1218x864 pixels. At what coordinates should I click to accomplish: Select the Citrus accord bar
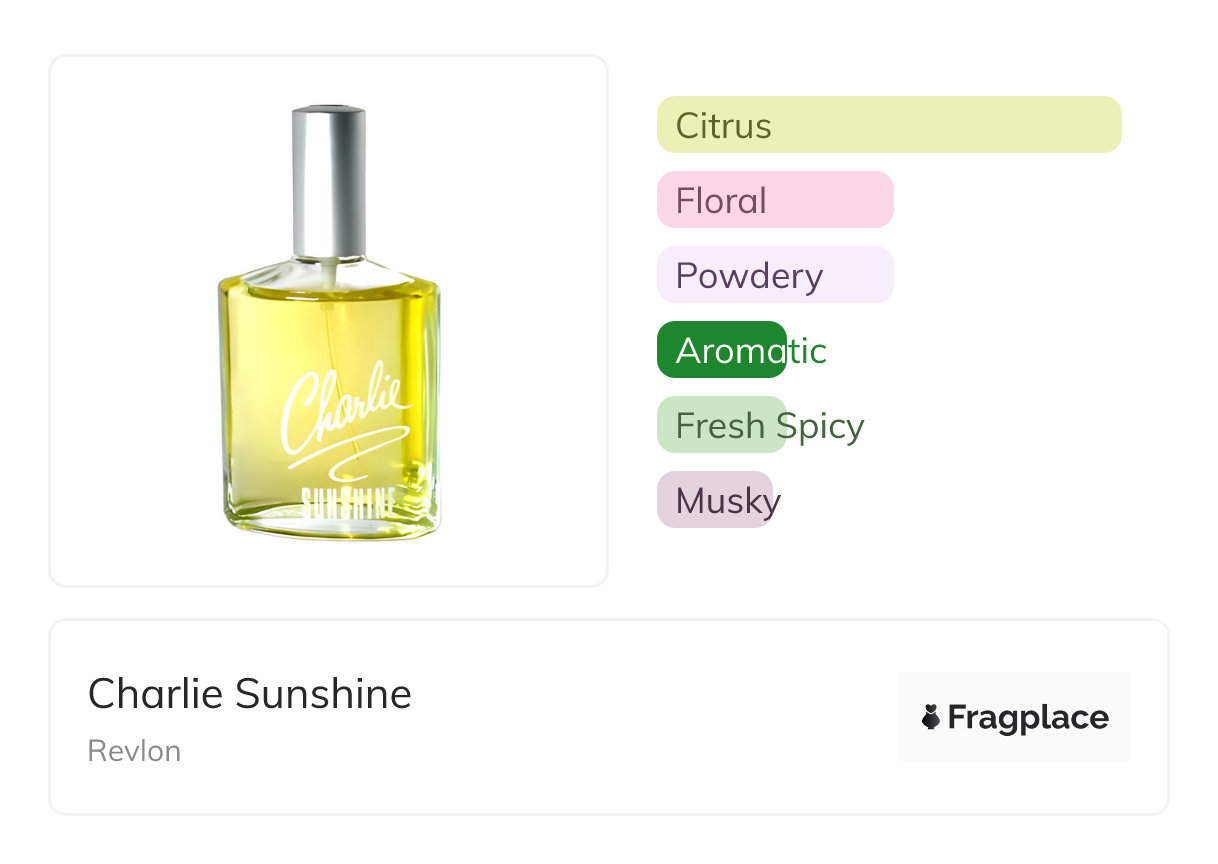pyautogui.click(x=888, y=125)
